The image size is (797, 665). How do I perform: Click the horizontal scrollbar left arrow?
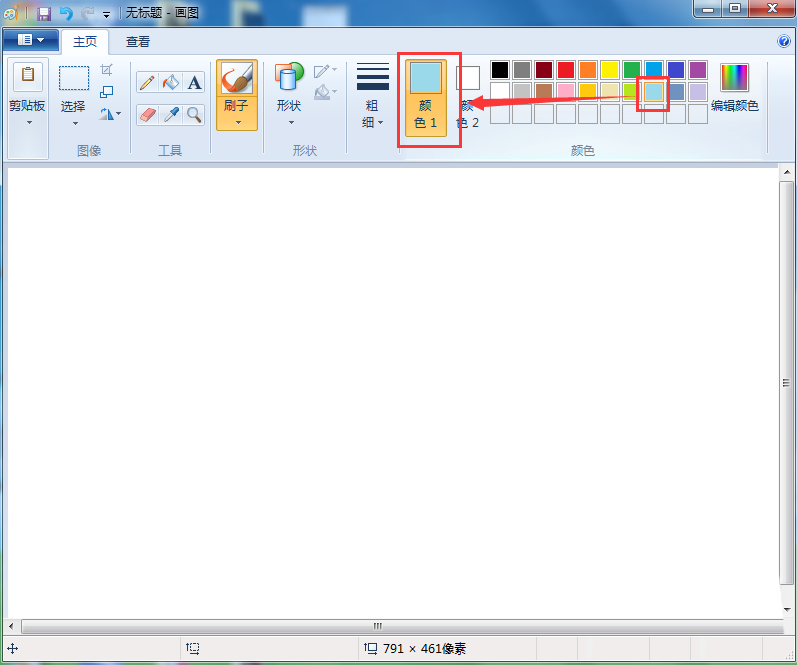pos(11,626)
